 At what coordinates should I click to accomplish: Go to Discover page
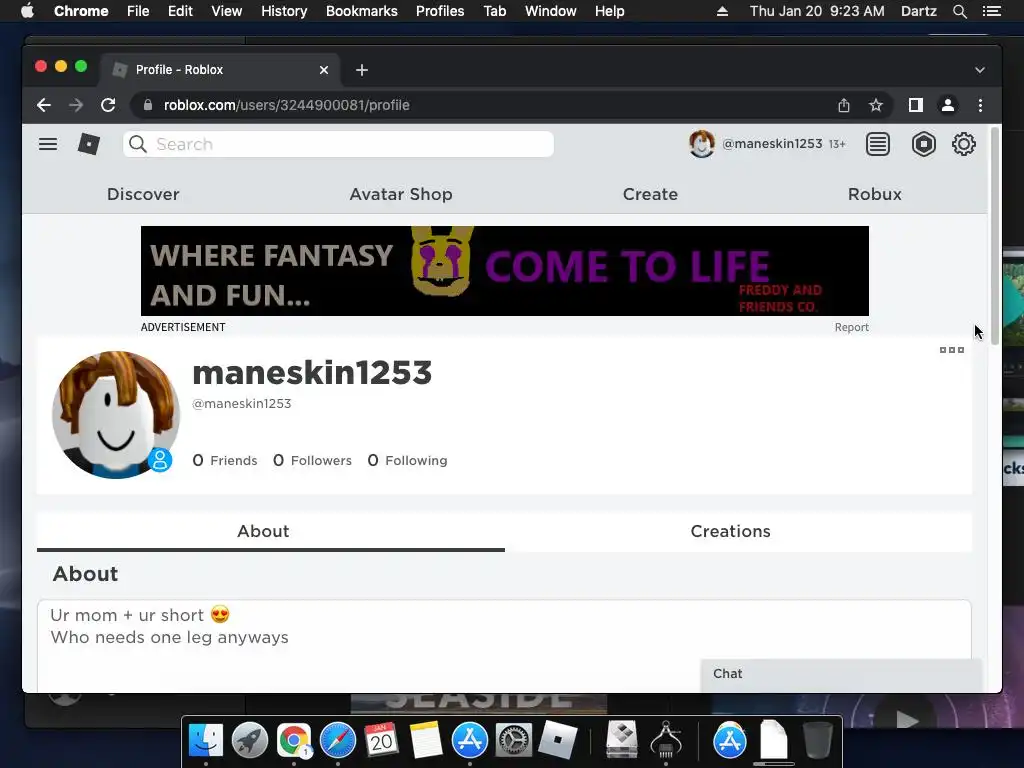click(143, 194)
